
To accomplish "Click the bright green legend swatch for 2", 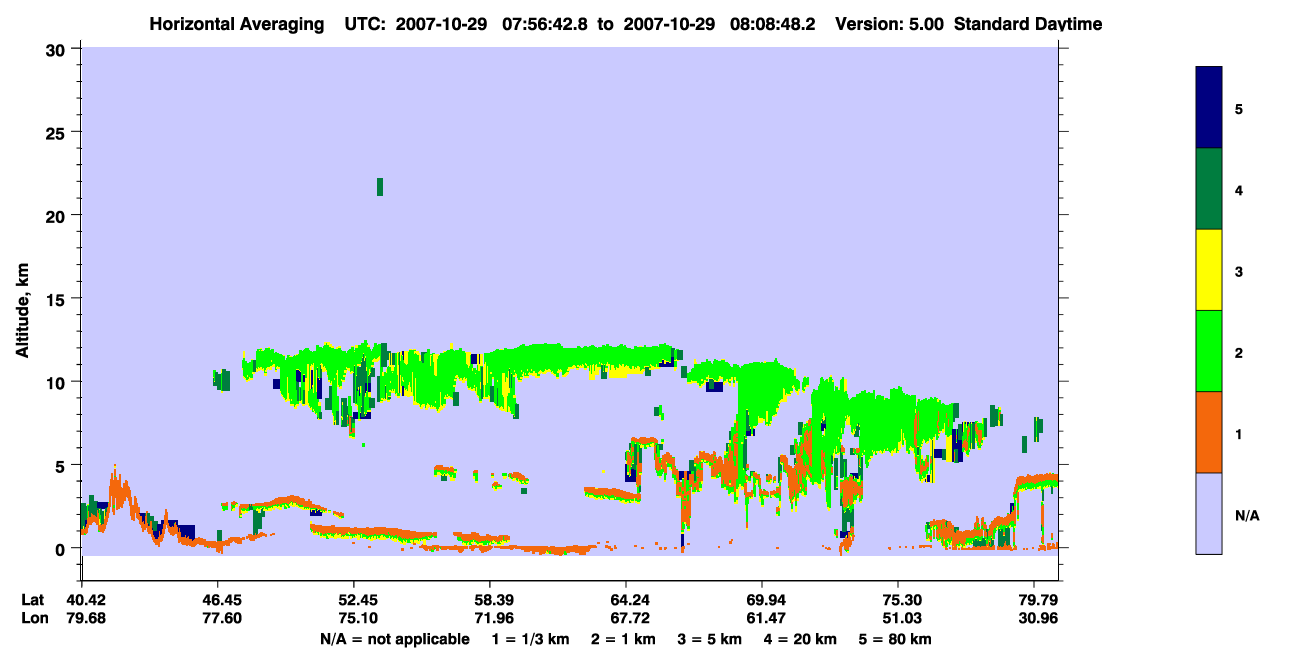I will 1209,351.
